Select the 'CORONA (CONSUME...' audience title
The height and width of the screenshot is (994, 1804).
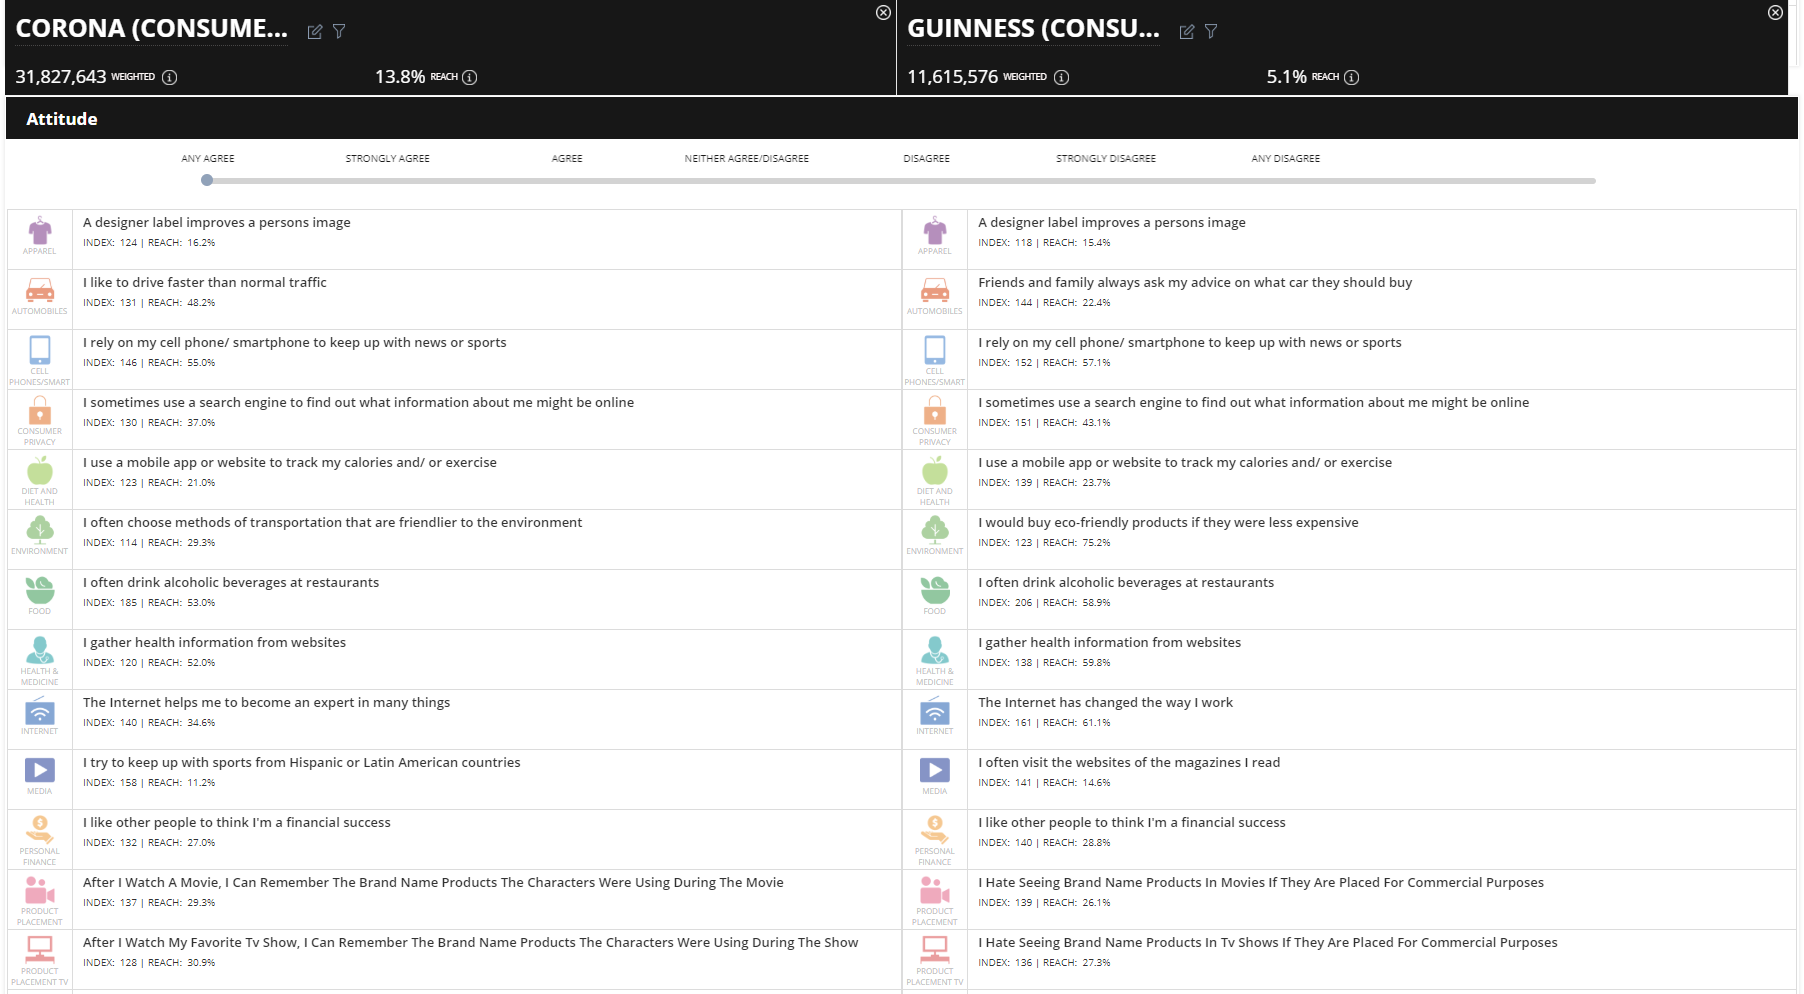[152, 29]
